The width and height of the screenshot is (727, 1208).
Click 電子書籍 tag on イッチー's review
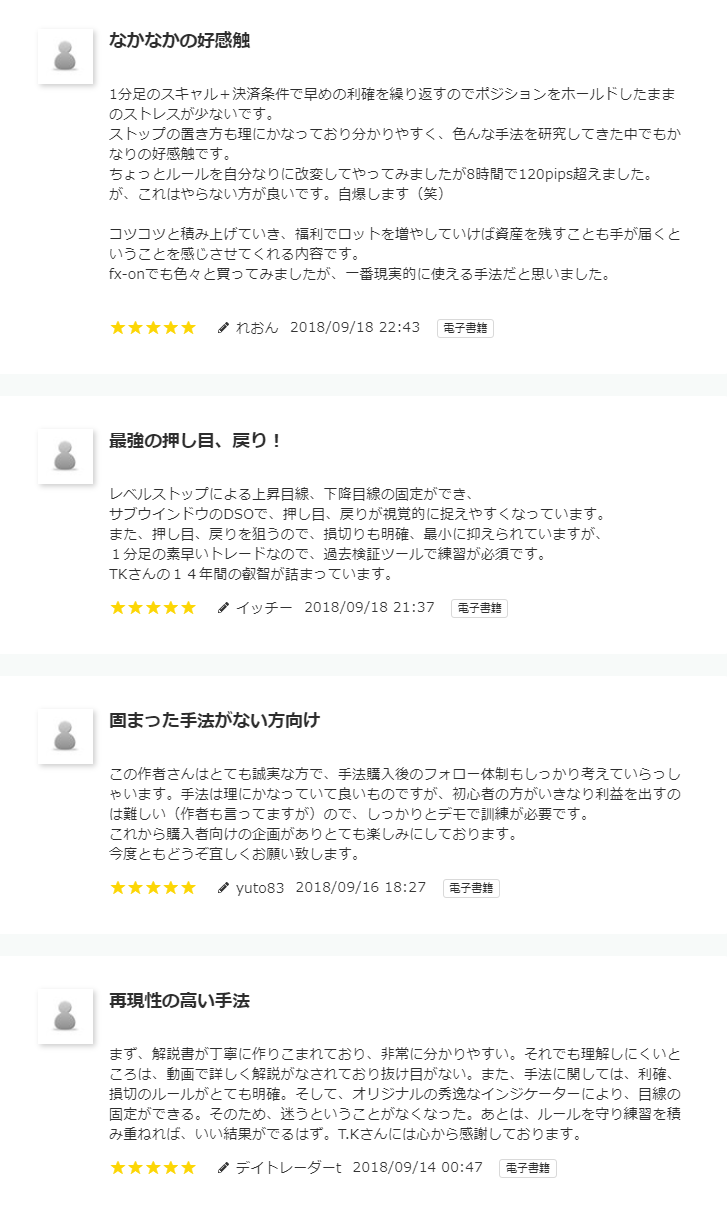click(x=479, y=608)
